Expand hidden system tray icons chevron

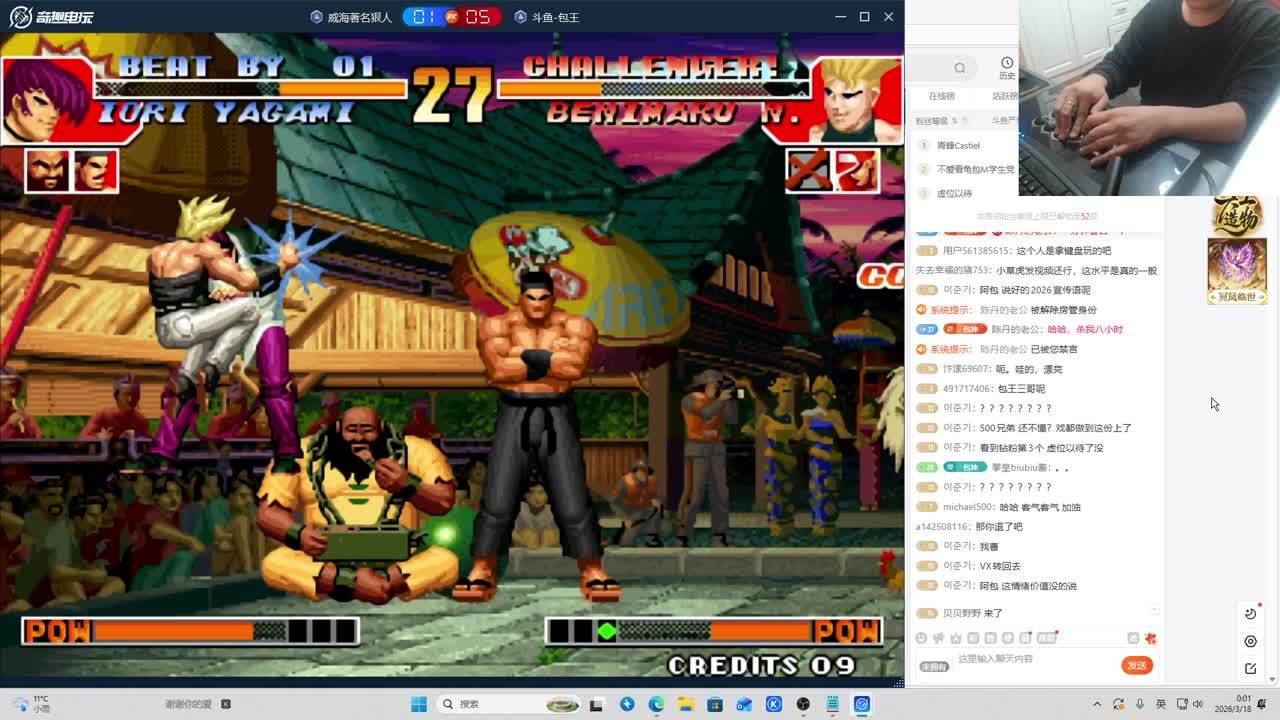(1097, 704)
